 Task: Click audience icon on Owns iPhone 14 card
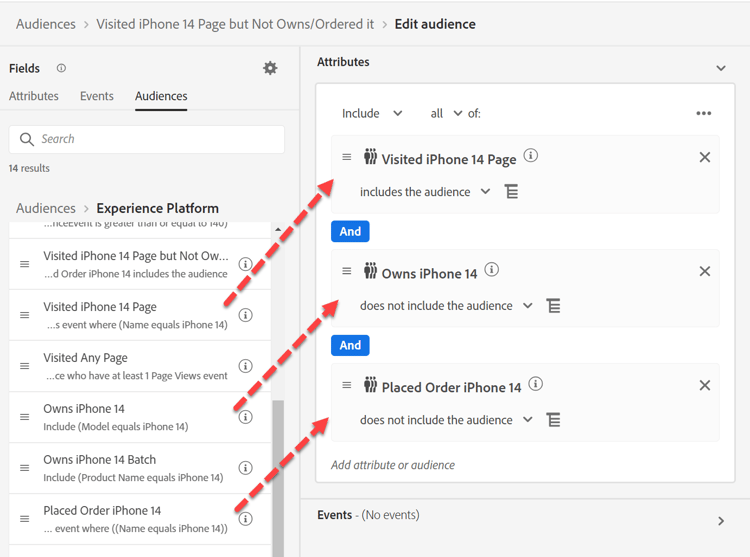[x=370, y=271]
